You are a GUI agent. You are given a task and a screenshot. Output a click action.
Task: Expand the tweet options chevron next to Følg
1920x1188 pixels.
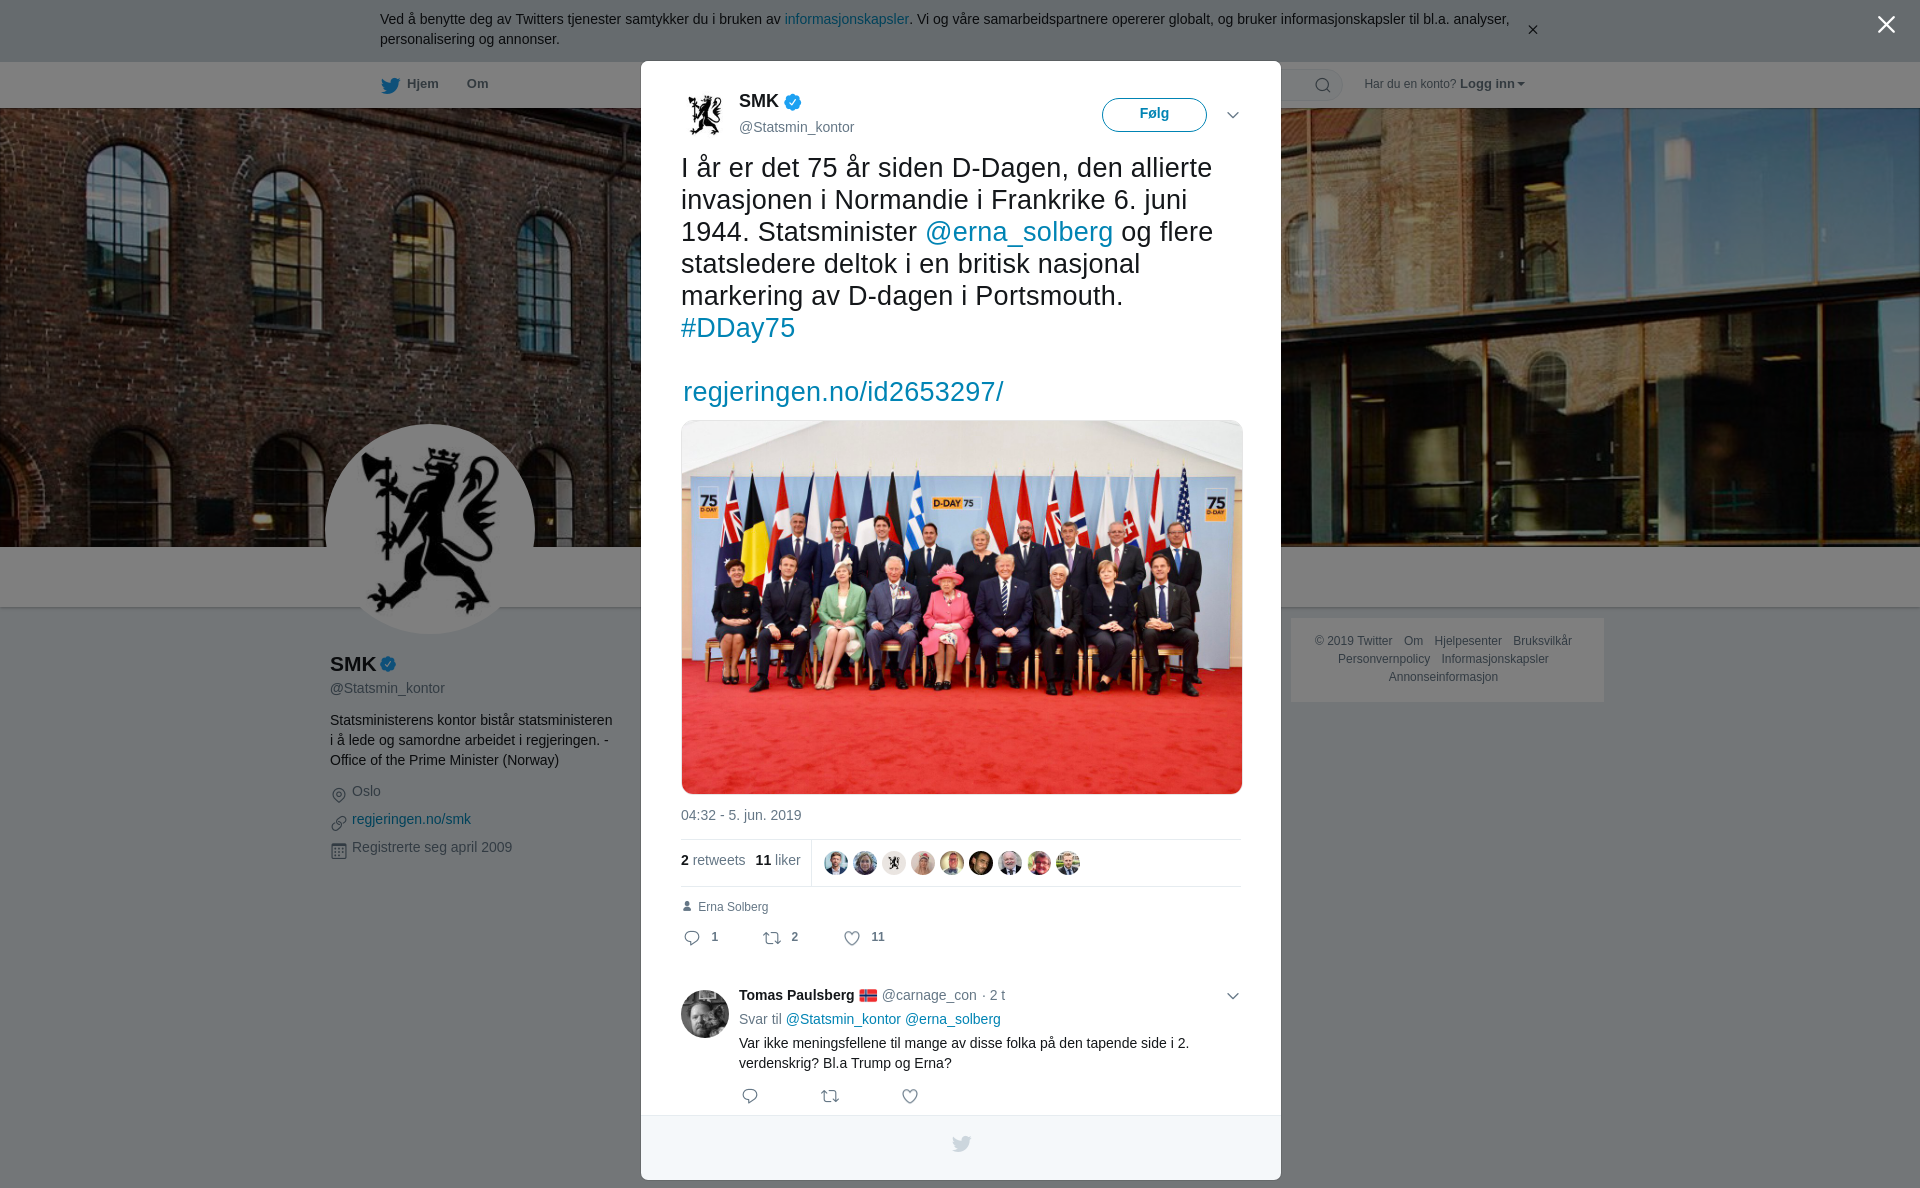(x=1233, y=115)
